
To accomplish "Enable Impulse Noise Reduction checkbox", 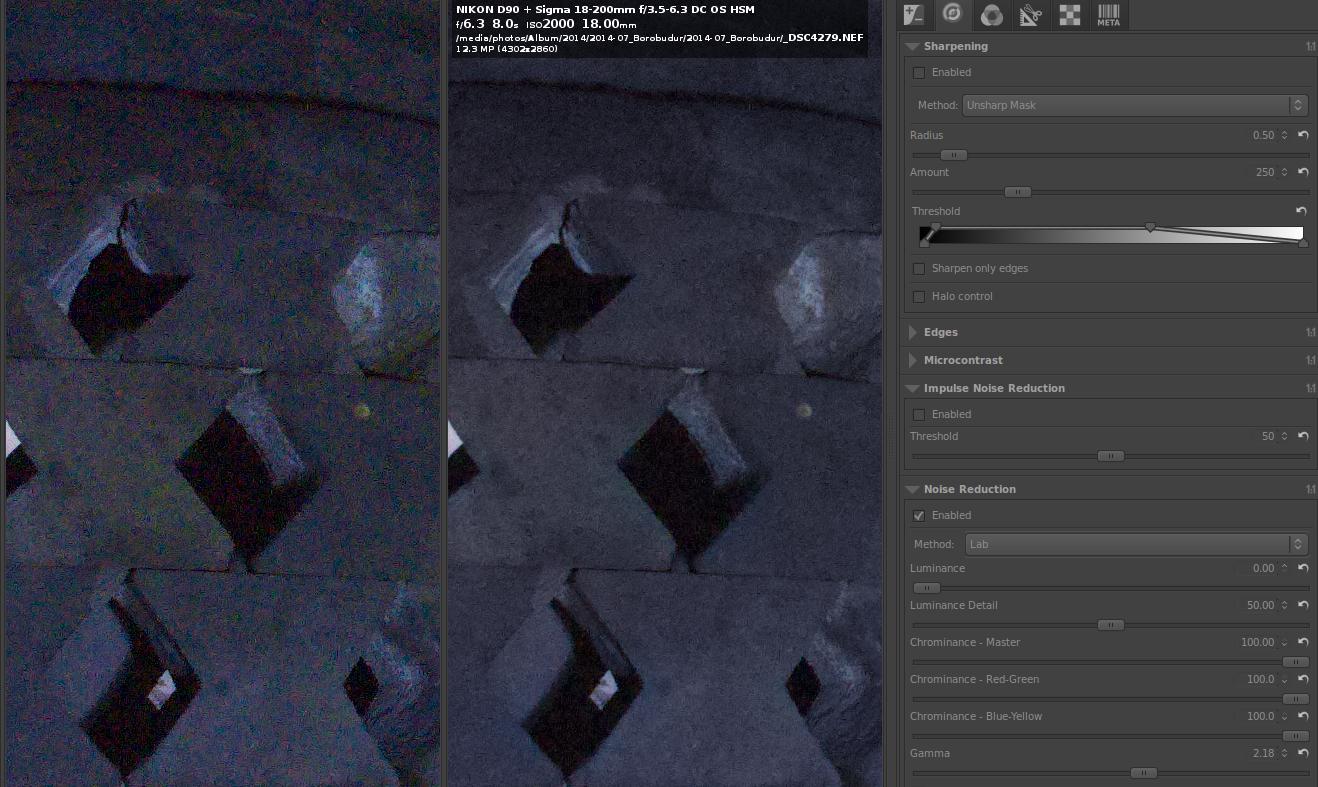I will click(919, 414).
